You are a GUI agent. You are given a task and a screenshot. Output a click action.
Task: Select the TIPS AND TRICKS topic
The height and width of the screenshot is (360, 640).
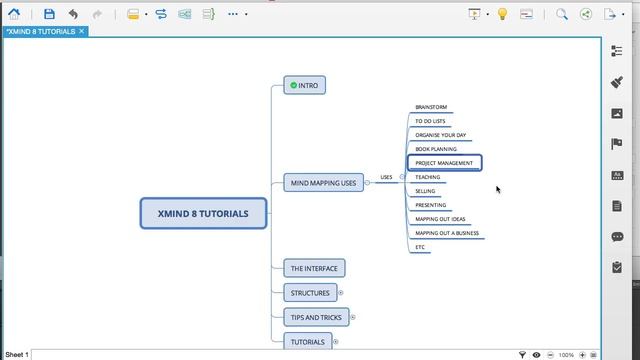[x=316, y=317]
